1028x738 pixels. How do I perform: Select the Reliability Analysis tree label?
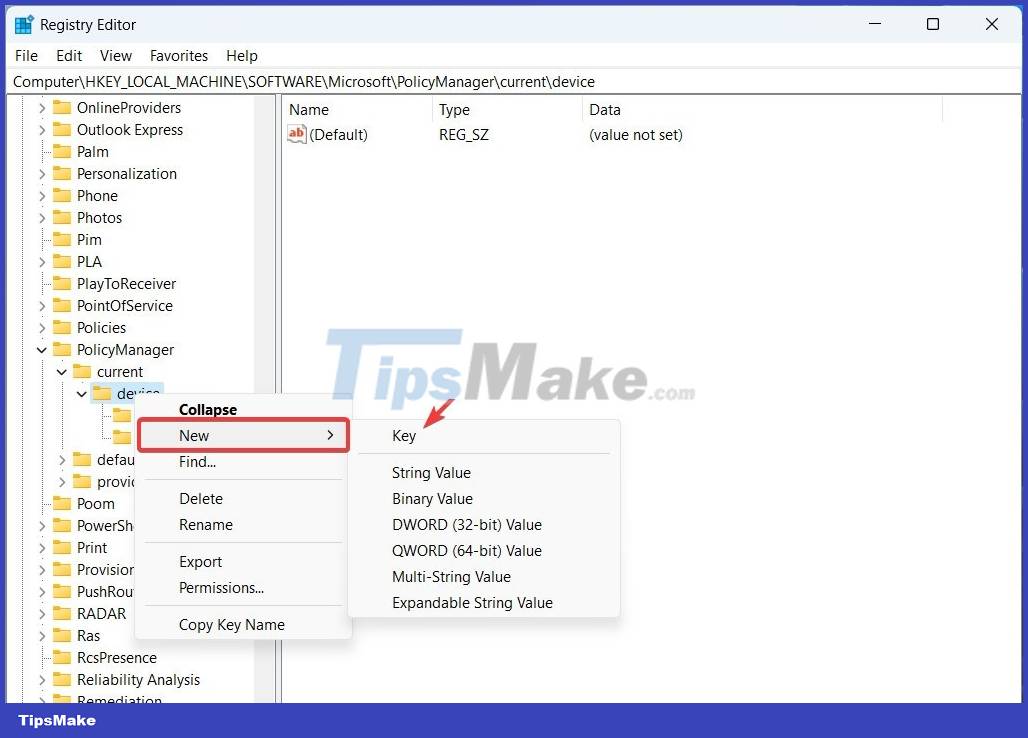pos(138,680)
